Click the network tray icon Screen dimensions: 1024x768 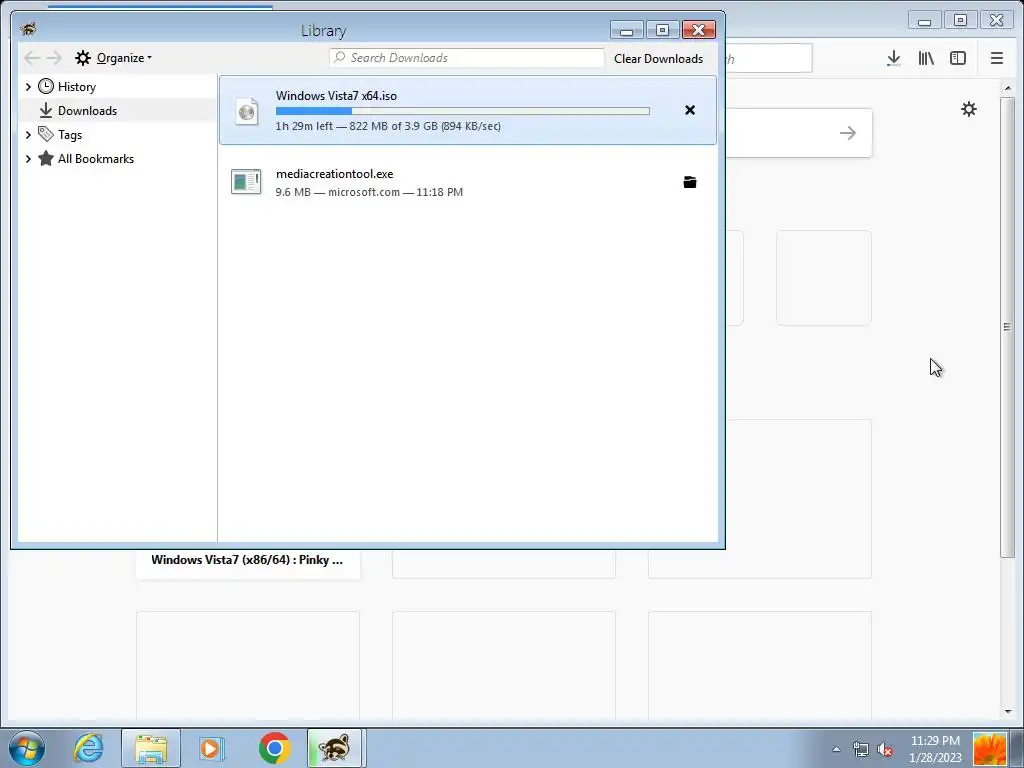[861, 749]
